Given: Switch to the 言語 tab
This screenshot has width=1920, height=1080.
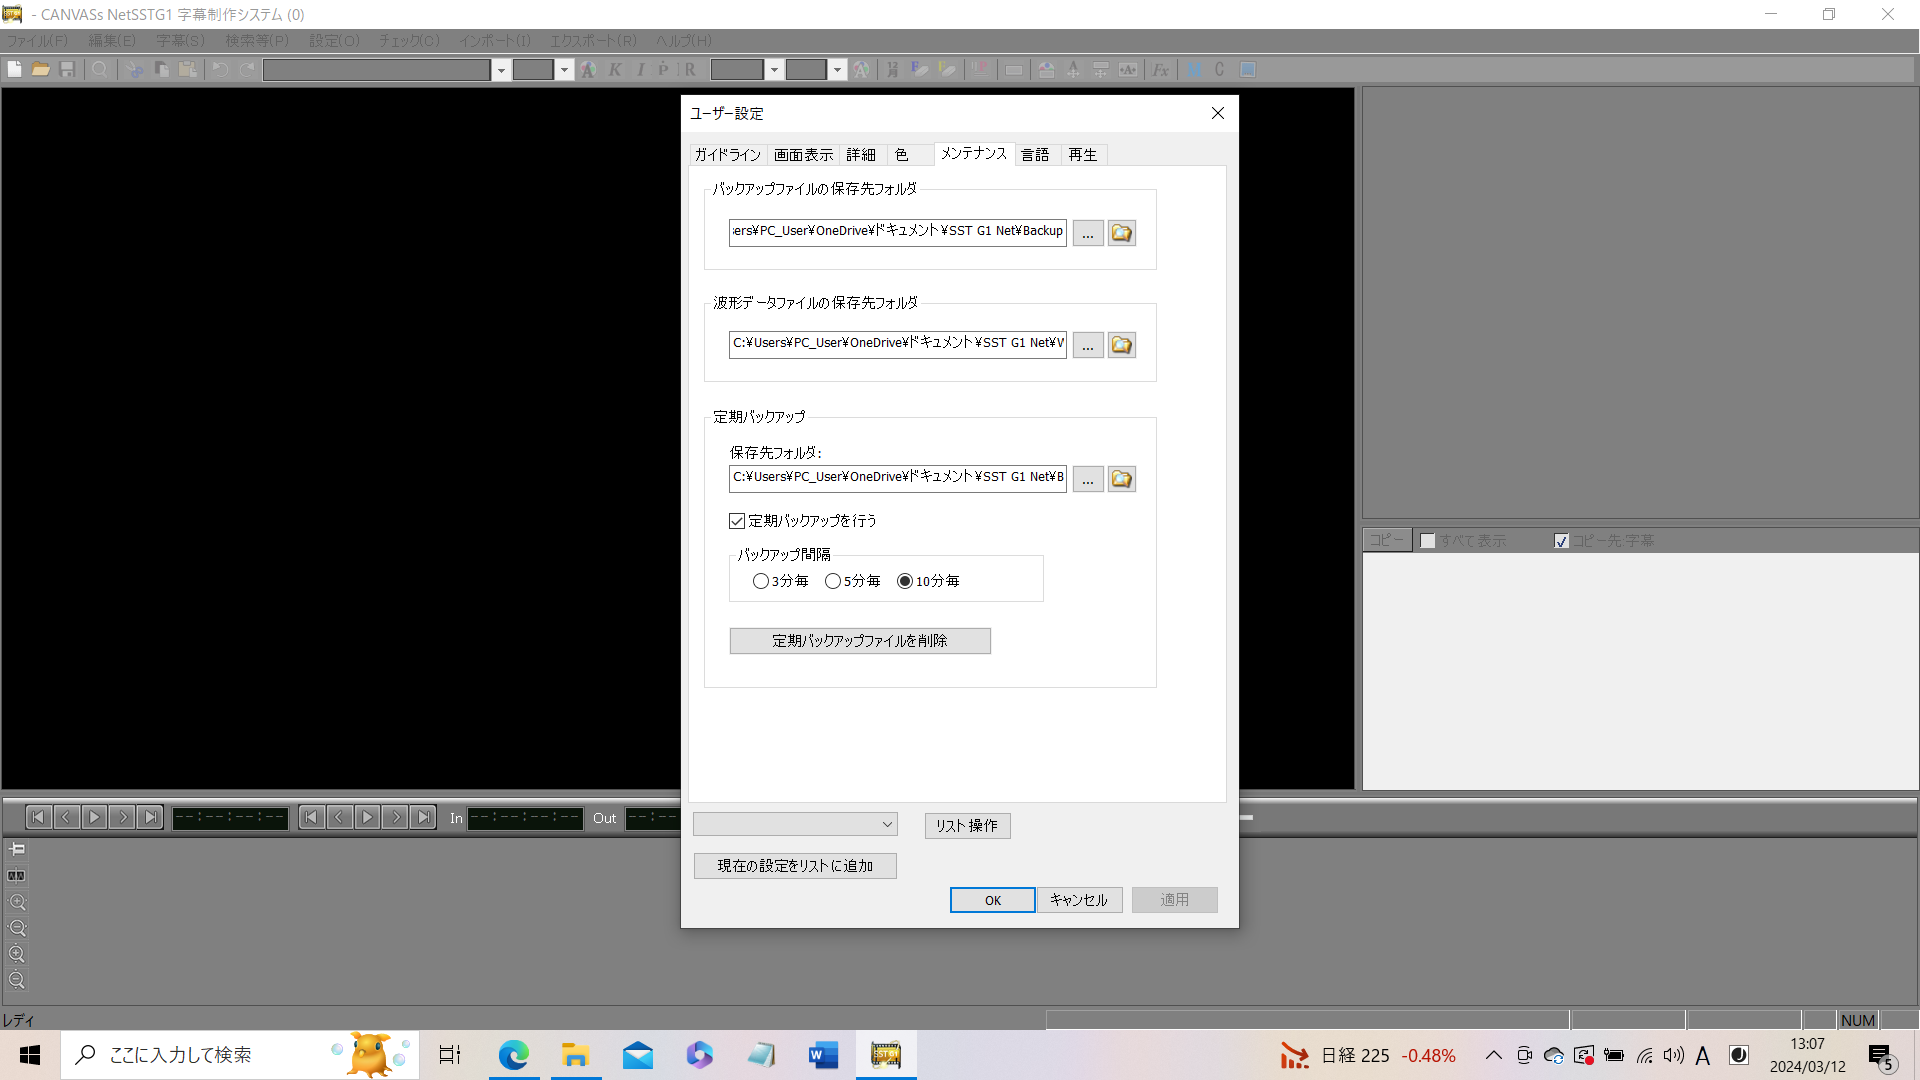Looking at the screenshot, I should [1035, 155].
